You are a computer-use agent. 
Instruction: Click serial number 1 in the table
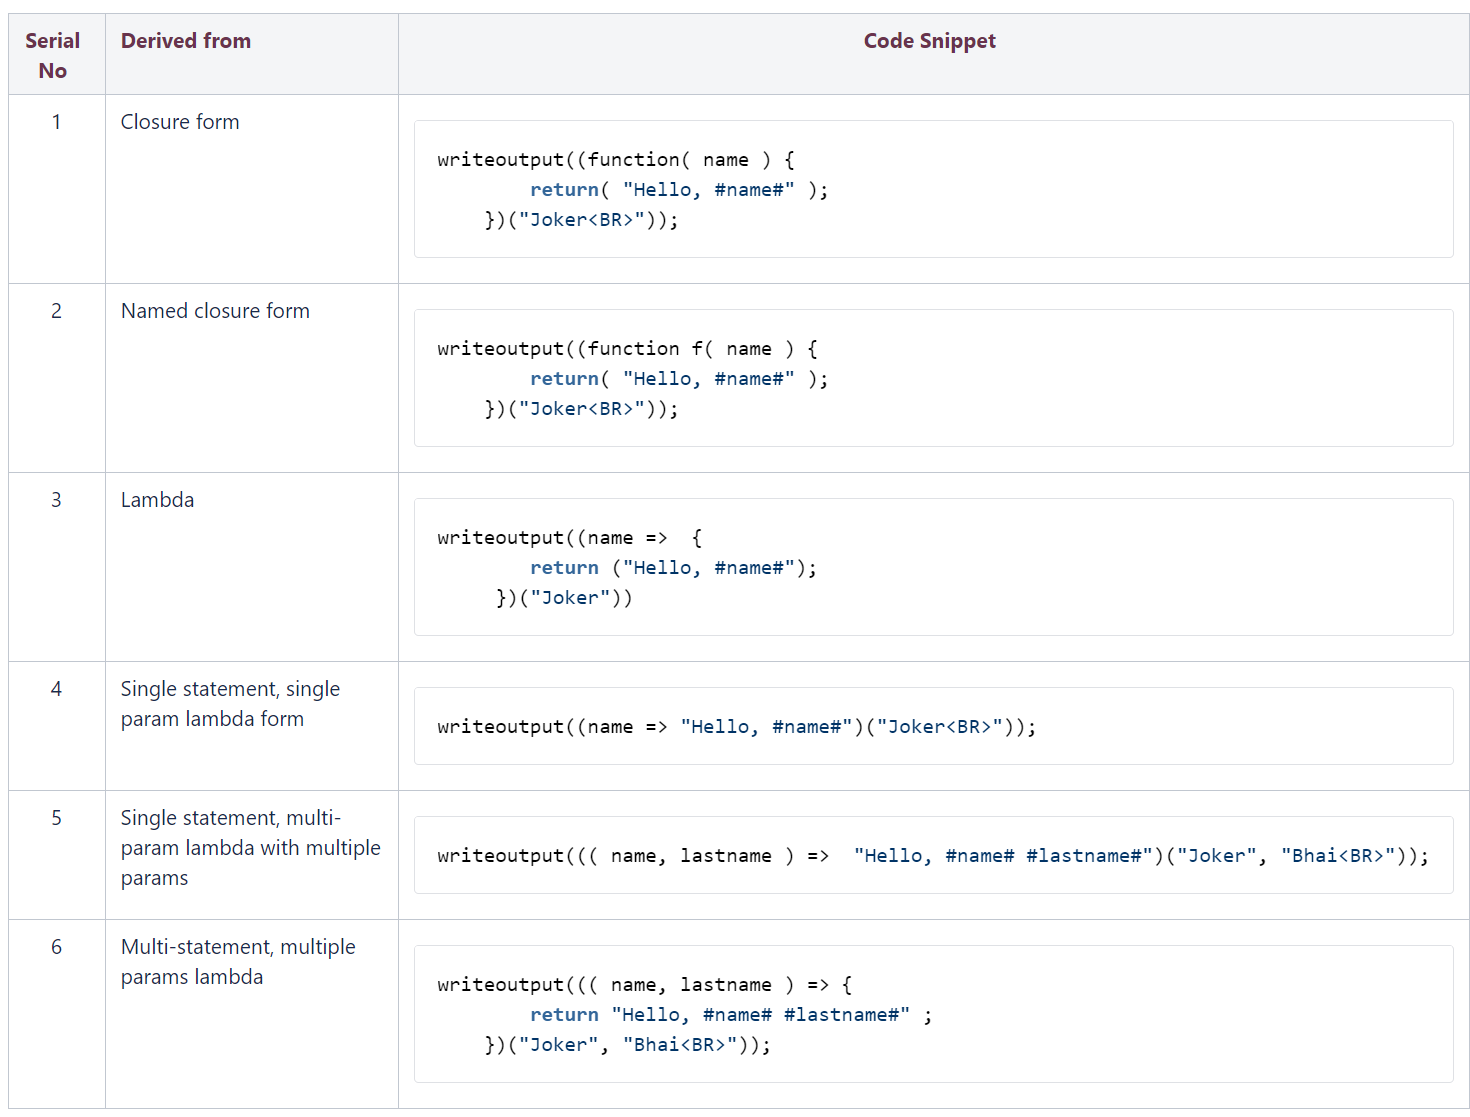pos(57,122)
